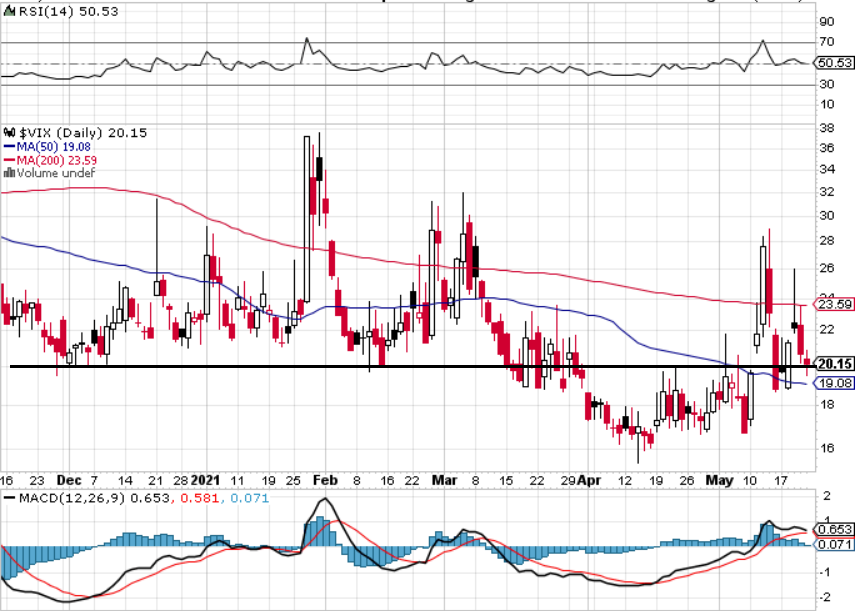This screenshot has width=860, height=611.
Task: Select the Mar date axis label
Action: (x=444, y=480)
